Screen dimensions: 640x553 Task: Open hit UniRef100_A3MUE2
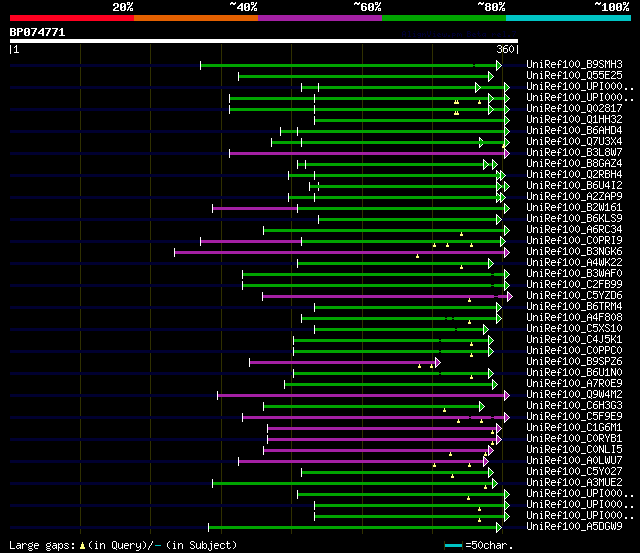pos(574,483)
